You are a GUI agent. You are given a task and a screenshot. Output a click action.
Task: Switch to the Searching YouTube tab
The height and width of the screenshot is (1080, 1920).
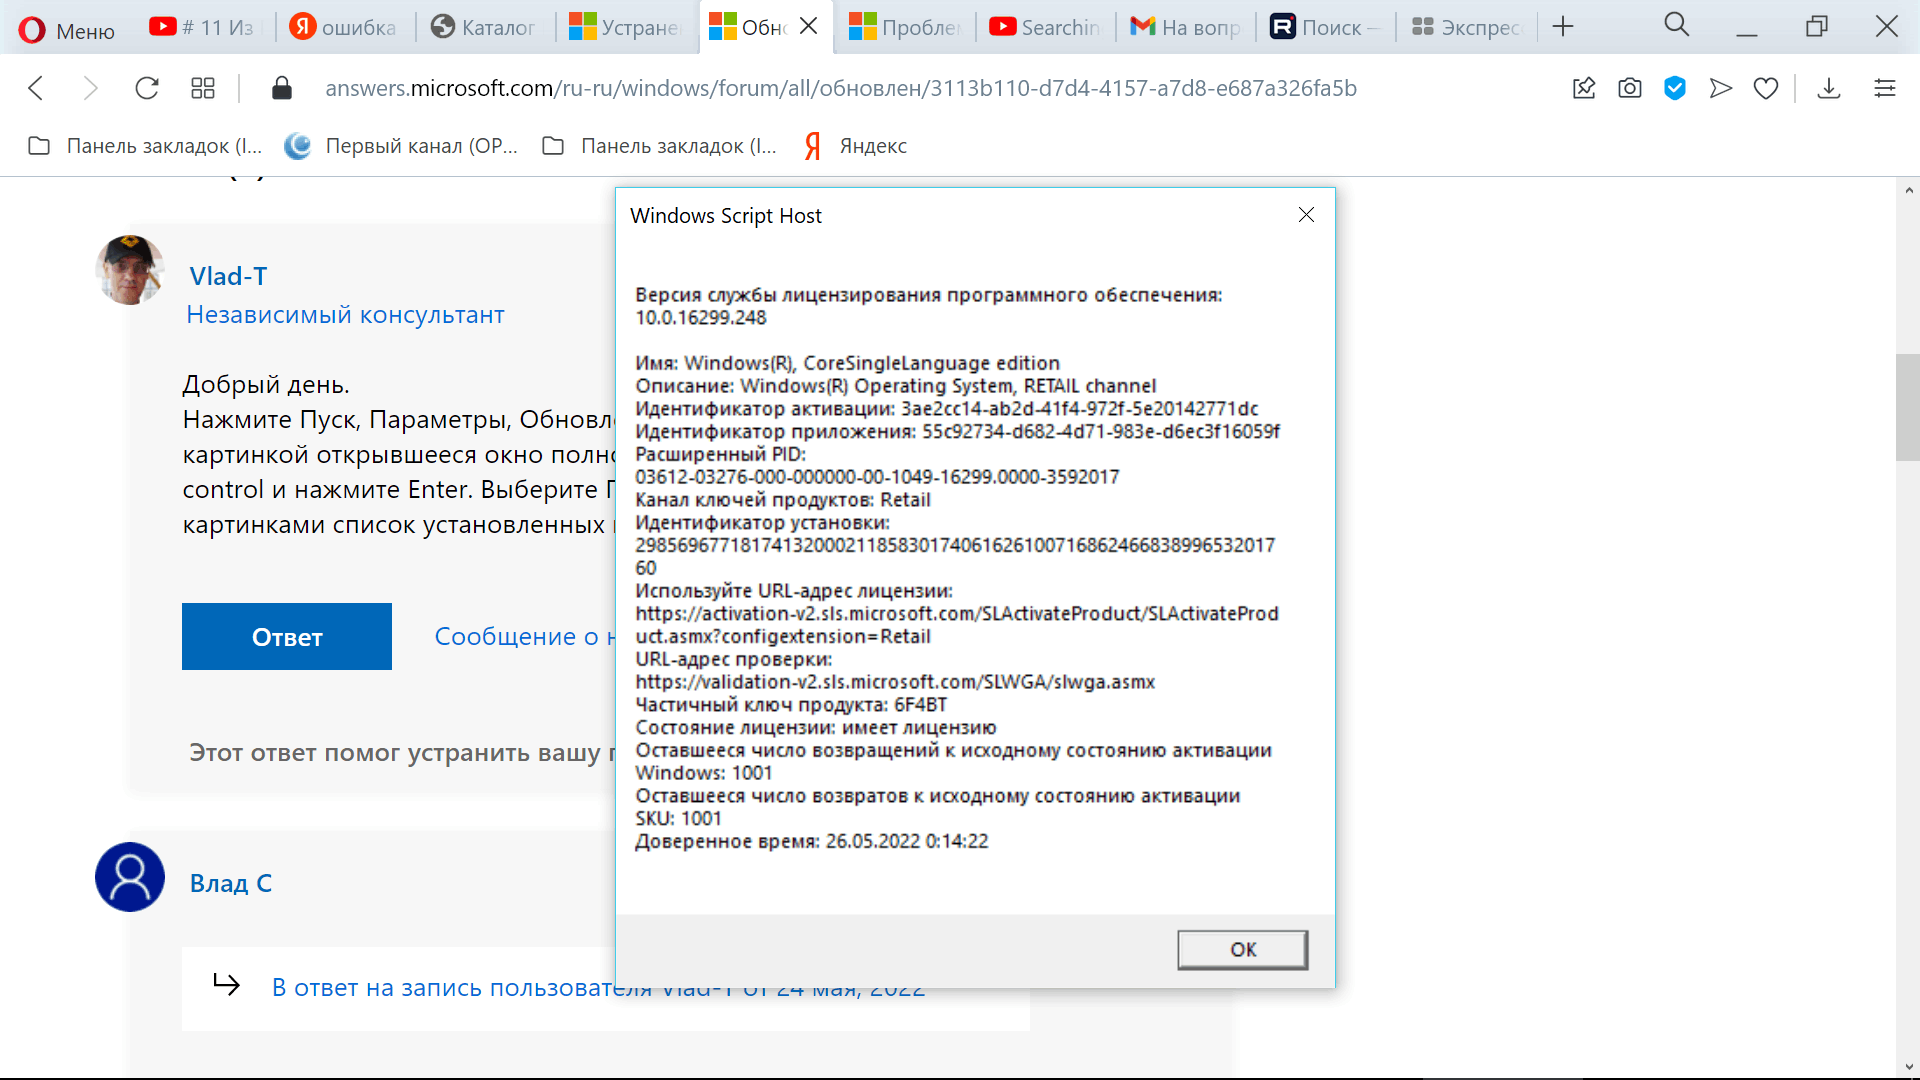[x=1045, y=27]
